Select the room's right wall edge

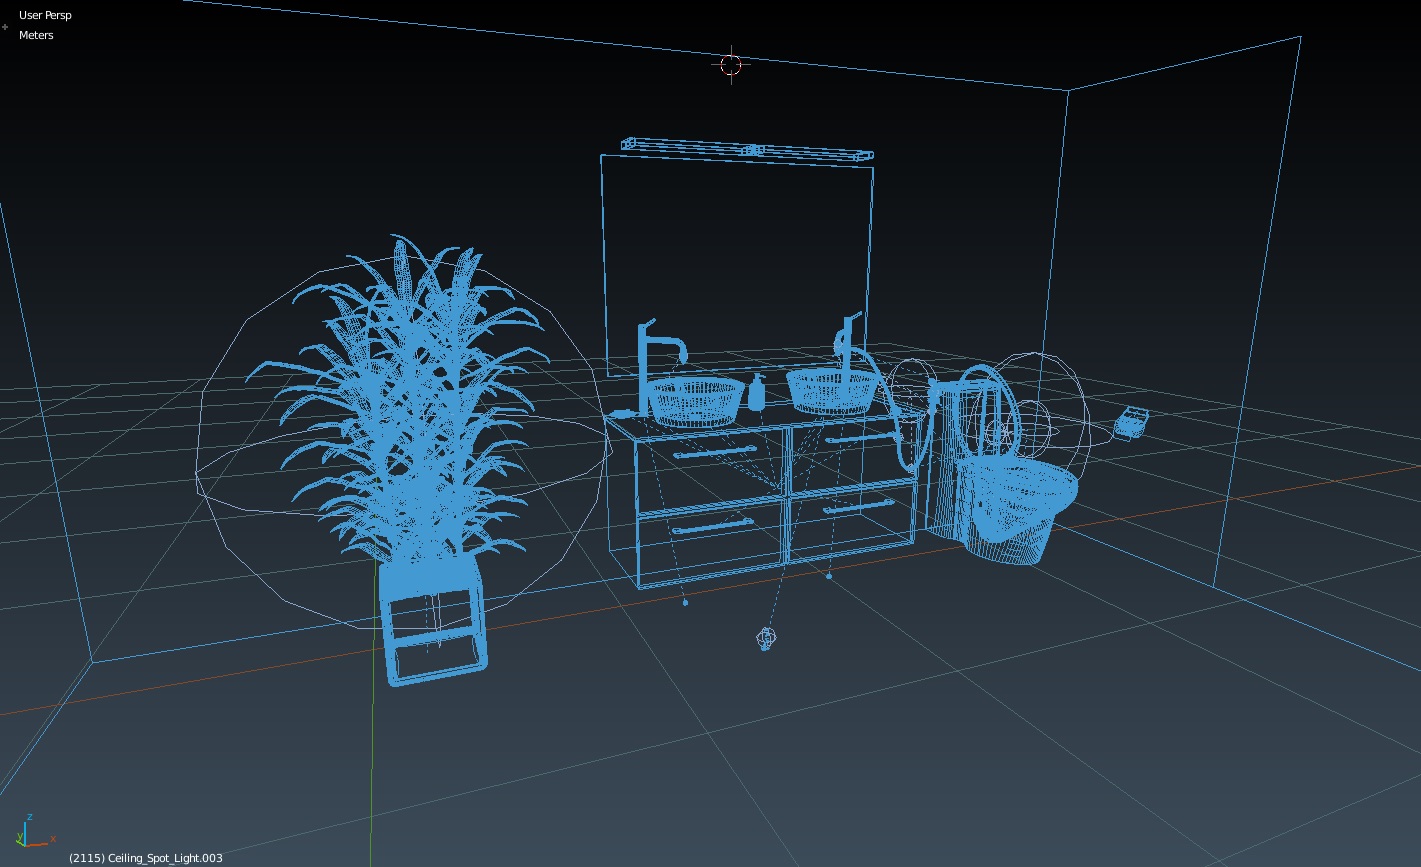coord(1257,312)
